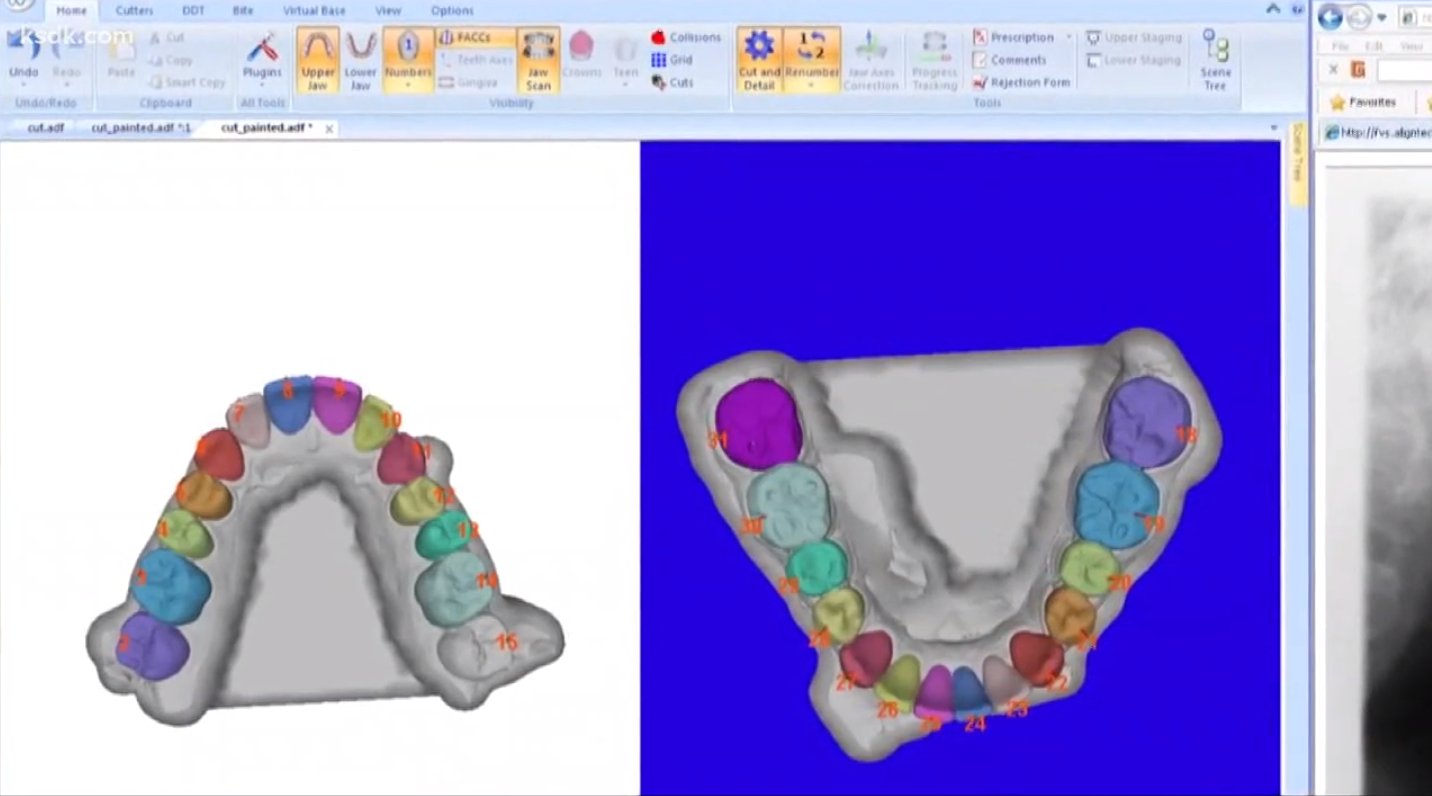Select violet tooth 18 in lower jaw
Image resolution: width=1432 pixels, height=796 pixels.
tap(1148, 421)
